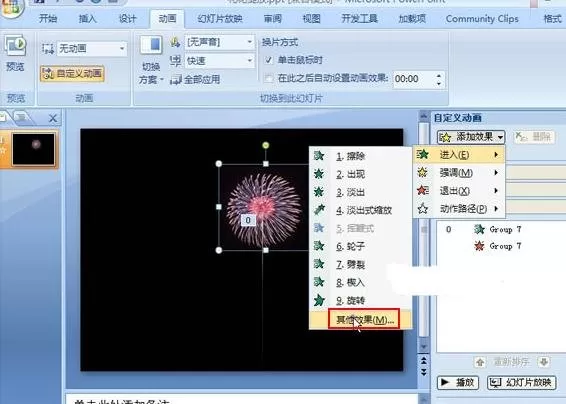Image resolution: width=566 pixels, height=404 pixels.
Task: Click the green star icon beside 进入(E)
Action: tap(422, 155)
